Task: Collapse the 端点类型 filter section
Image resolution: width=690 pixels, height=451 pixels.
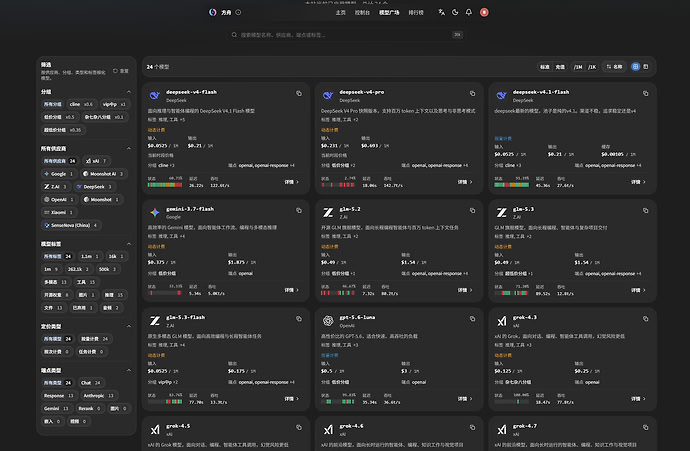Action: 128,370
